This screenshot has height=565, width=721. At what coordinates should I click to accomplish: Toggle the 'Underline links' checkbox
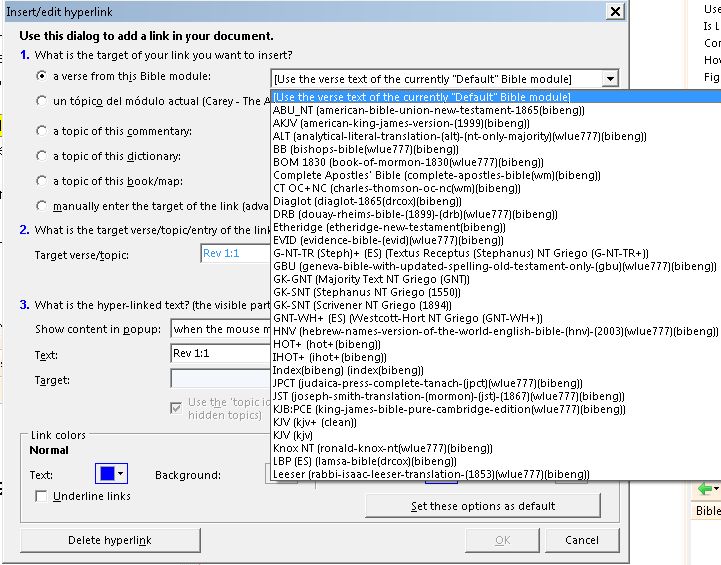click(41, 496)
